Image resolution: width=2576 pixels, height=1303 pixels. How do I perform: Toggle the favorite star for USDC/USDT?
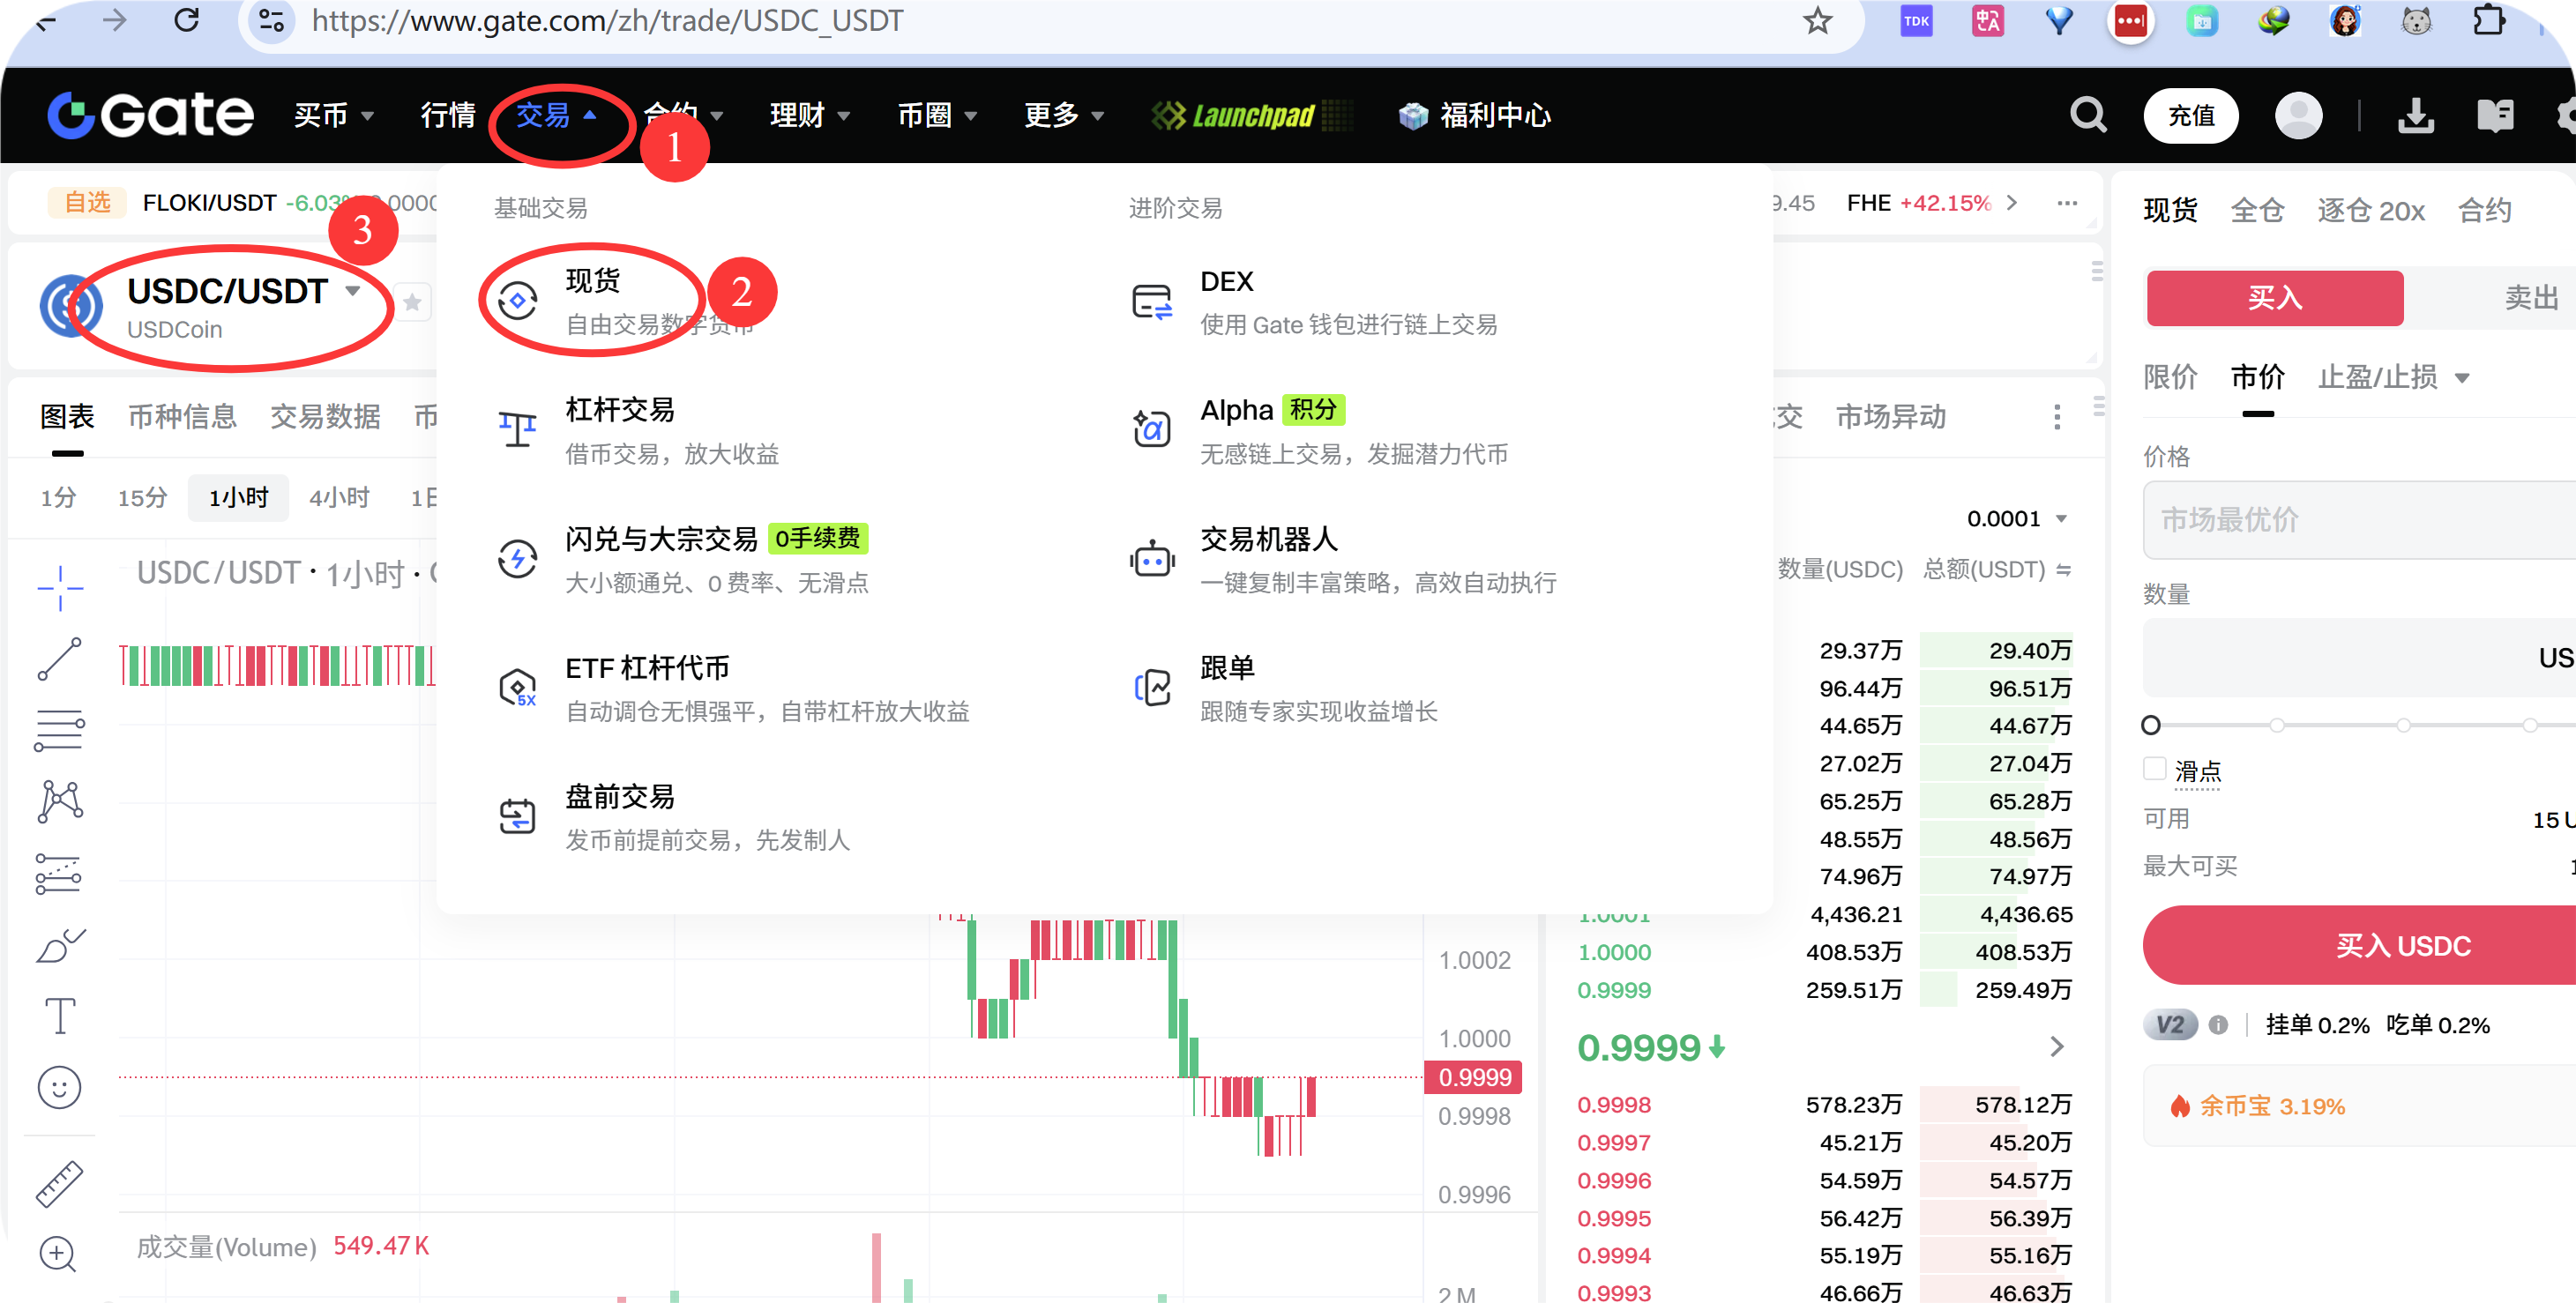tap(412, 301)
